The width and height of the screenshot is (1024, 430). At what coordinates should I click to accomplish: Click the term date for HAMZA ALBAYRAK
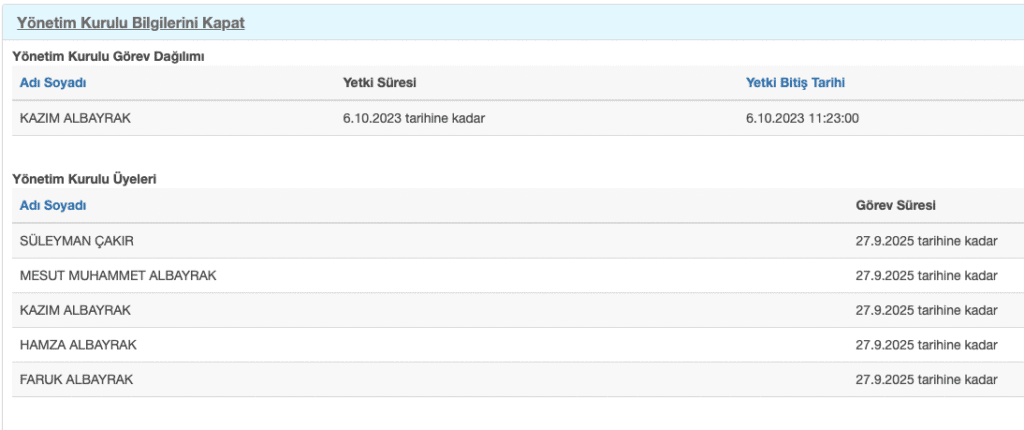click(x=927, y=345)
